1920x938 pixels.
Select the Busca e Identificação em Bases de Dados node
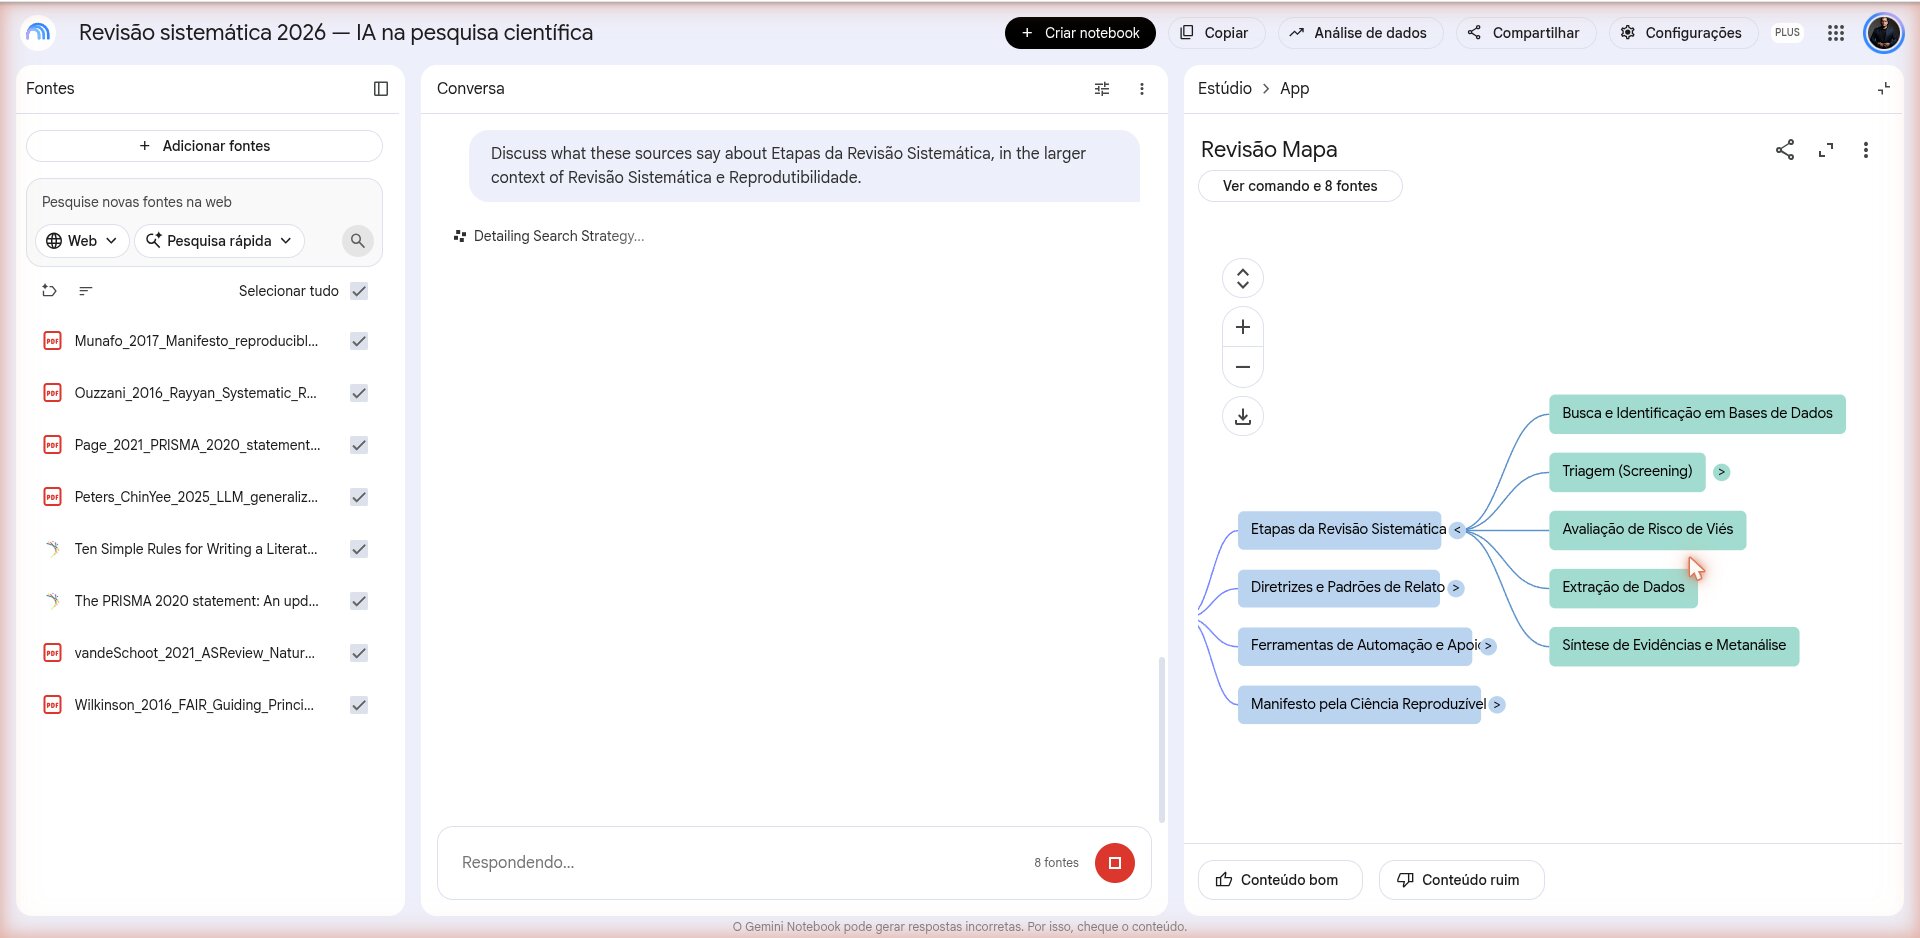(1697, 414)
